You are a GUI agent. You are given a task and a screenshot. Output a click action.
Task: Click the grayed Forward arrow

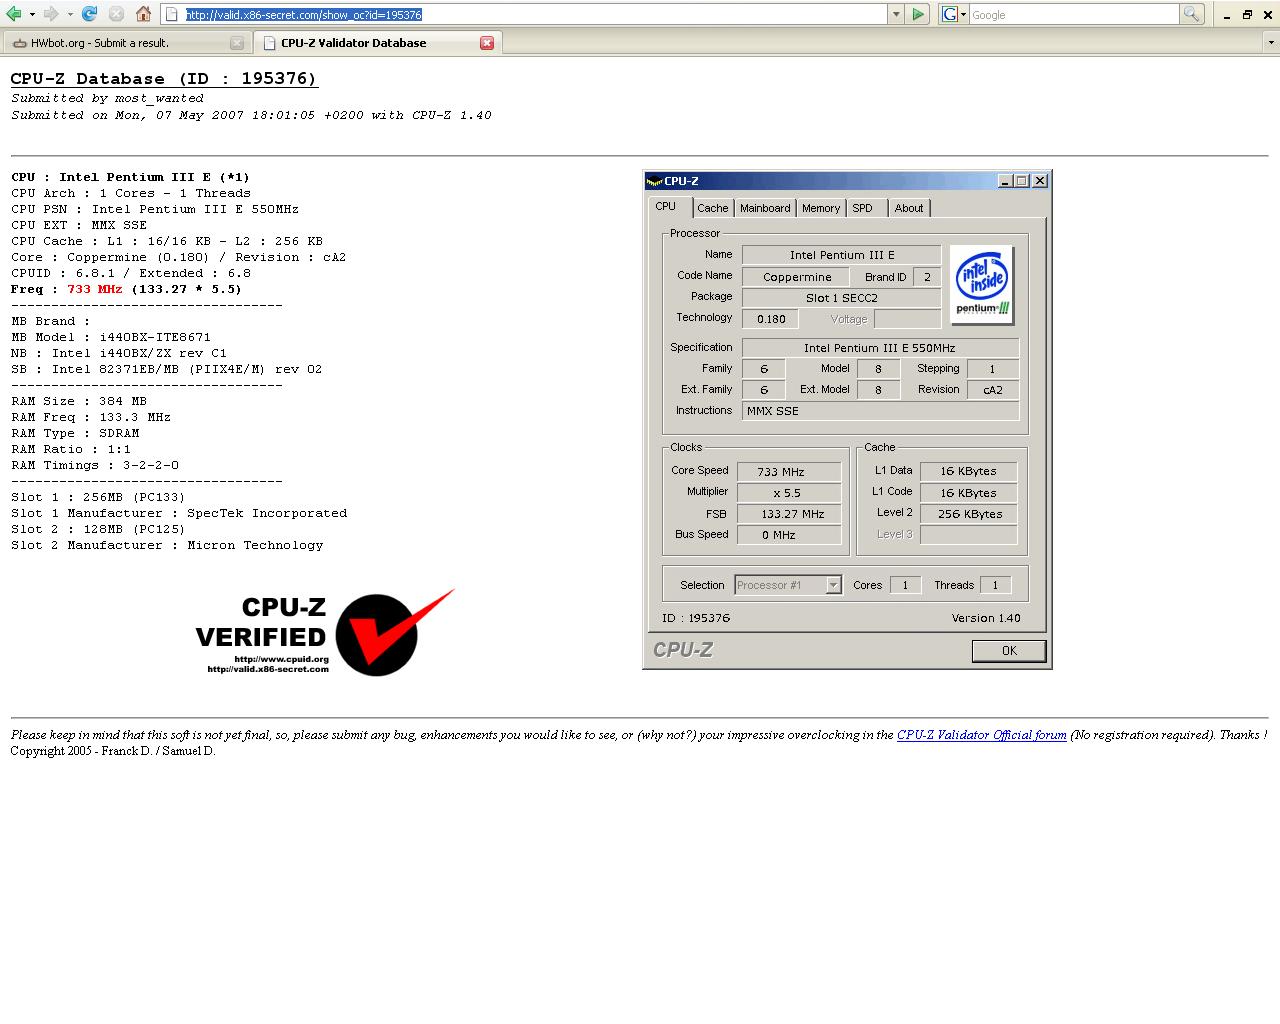pos(51,14)
